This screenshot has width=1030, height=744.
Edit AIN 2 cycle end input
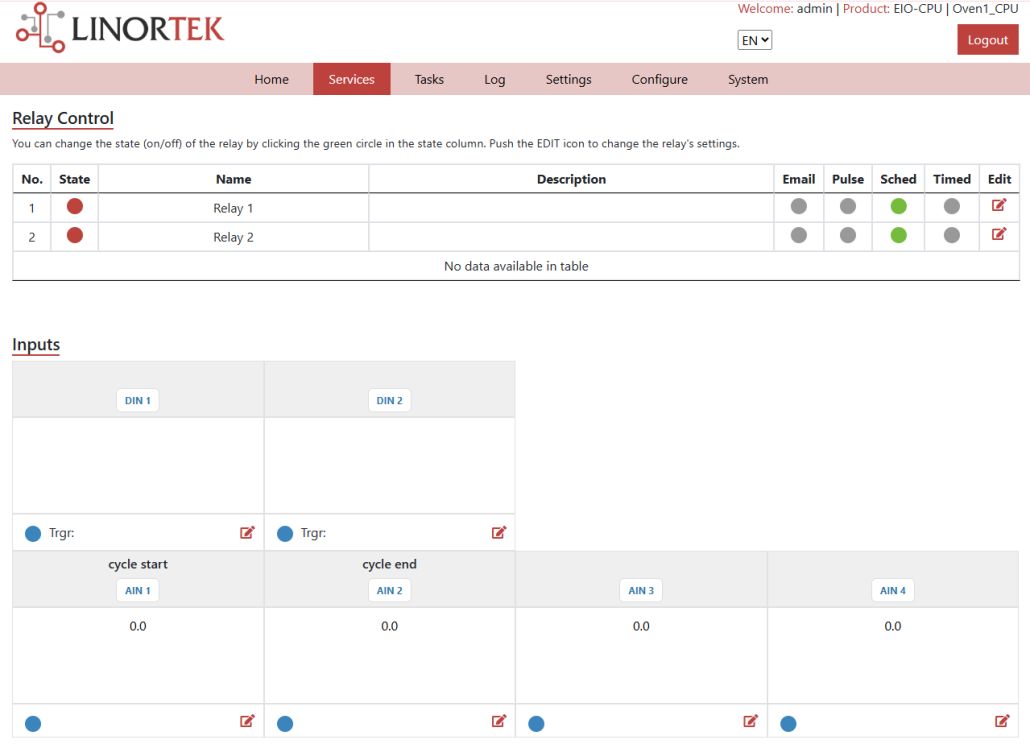coord(499,722)
